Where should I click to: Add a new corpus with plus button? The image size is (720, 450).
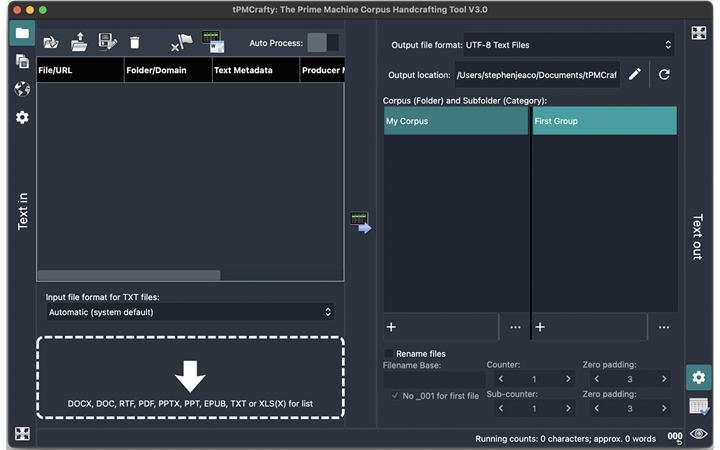pyautogui.click(x=391, y=327)
